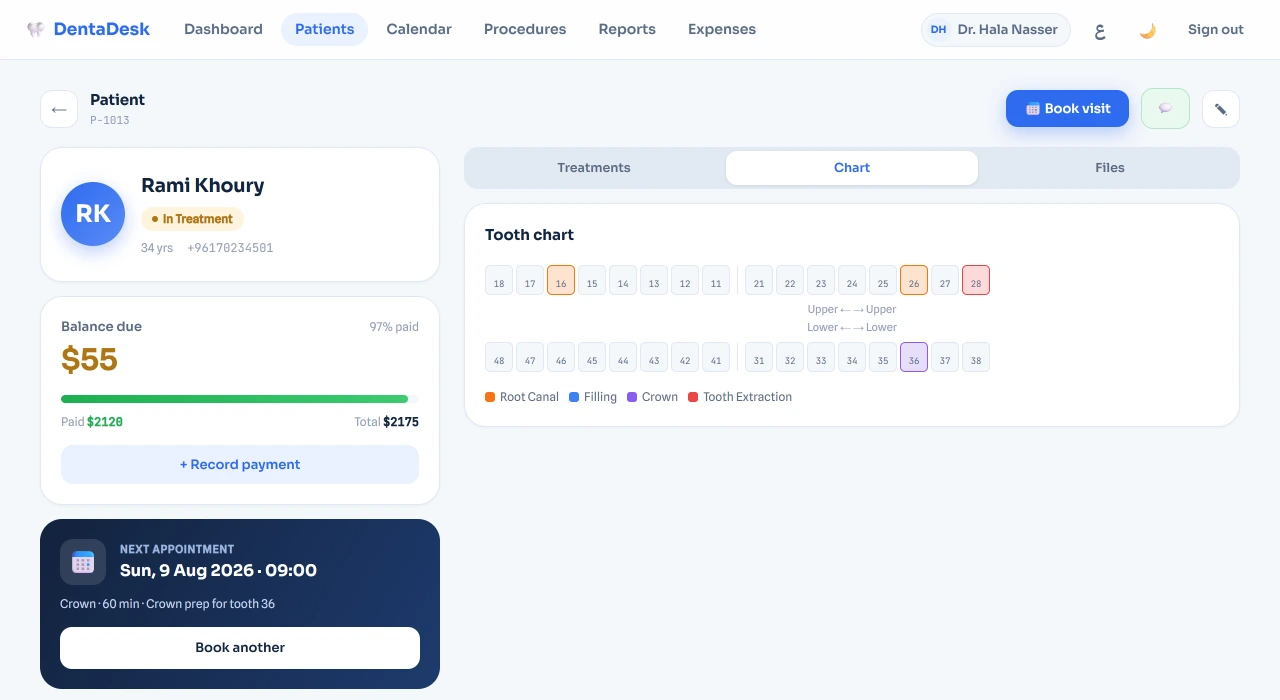This screenshot has width=1280, height=700.
Task: Select tooth 38 on the chart
Action: pyautogui.click(x=976, y=357)
